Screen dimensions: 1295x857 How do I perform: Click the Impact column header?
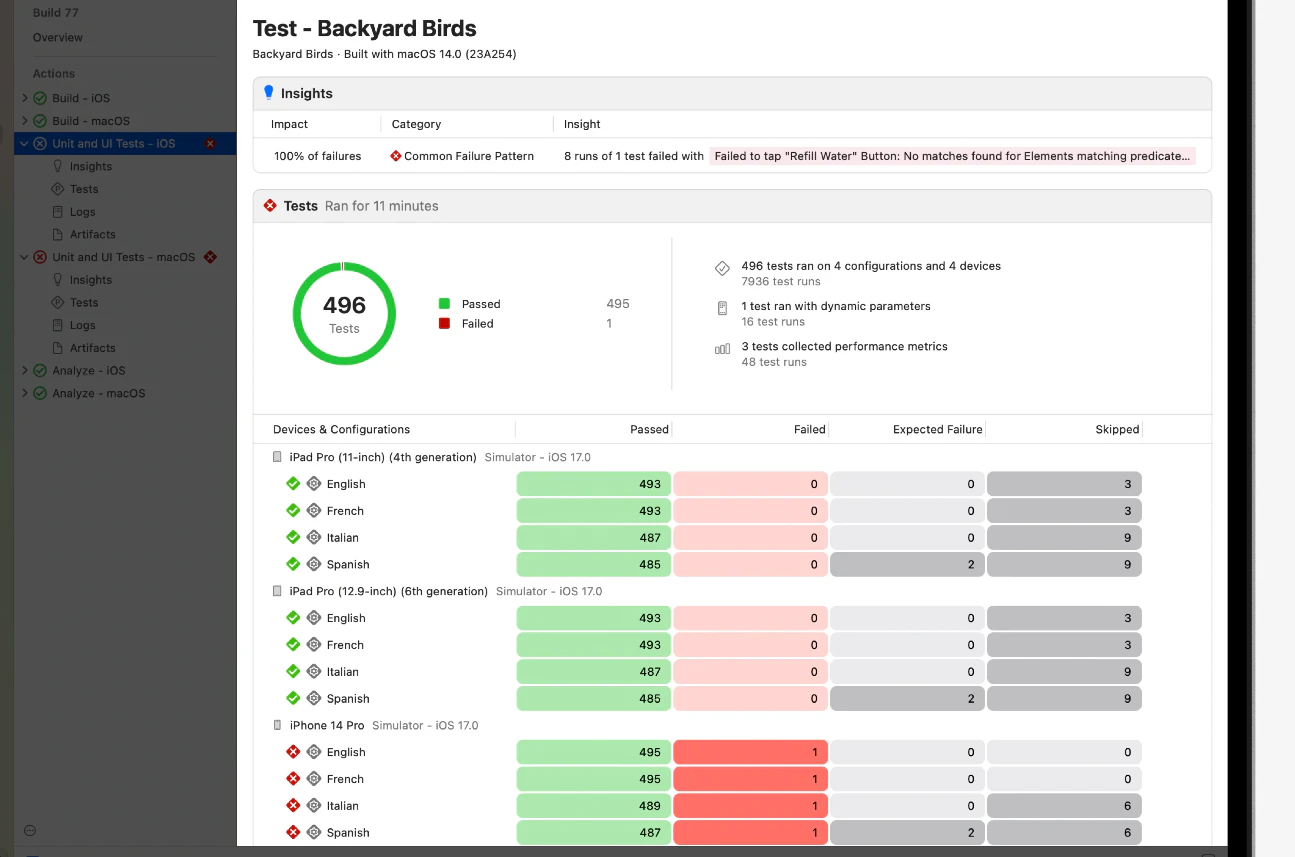pos(289,124)
